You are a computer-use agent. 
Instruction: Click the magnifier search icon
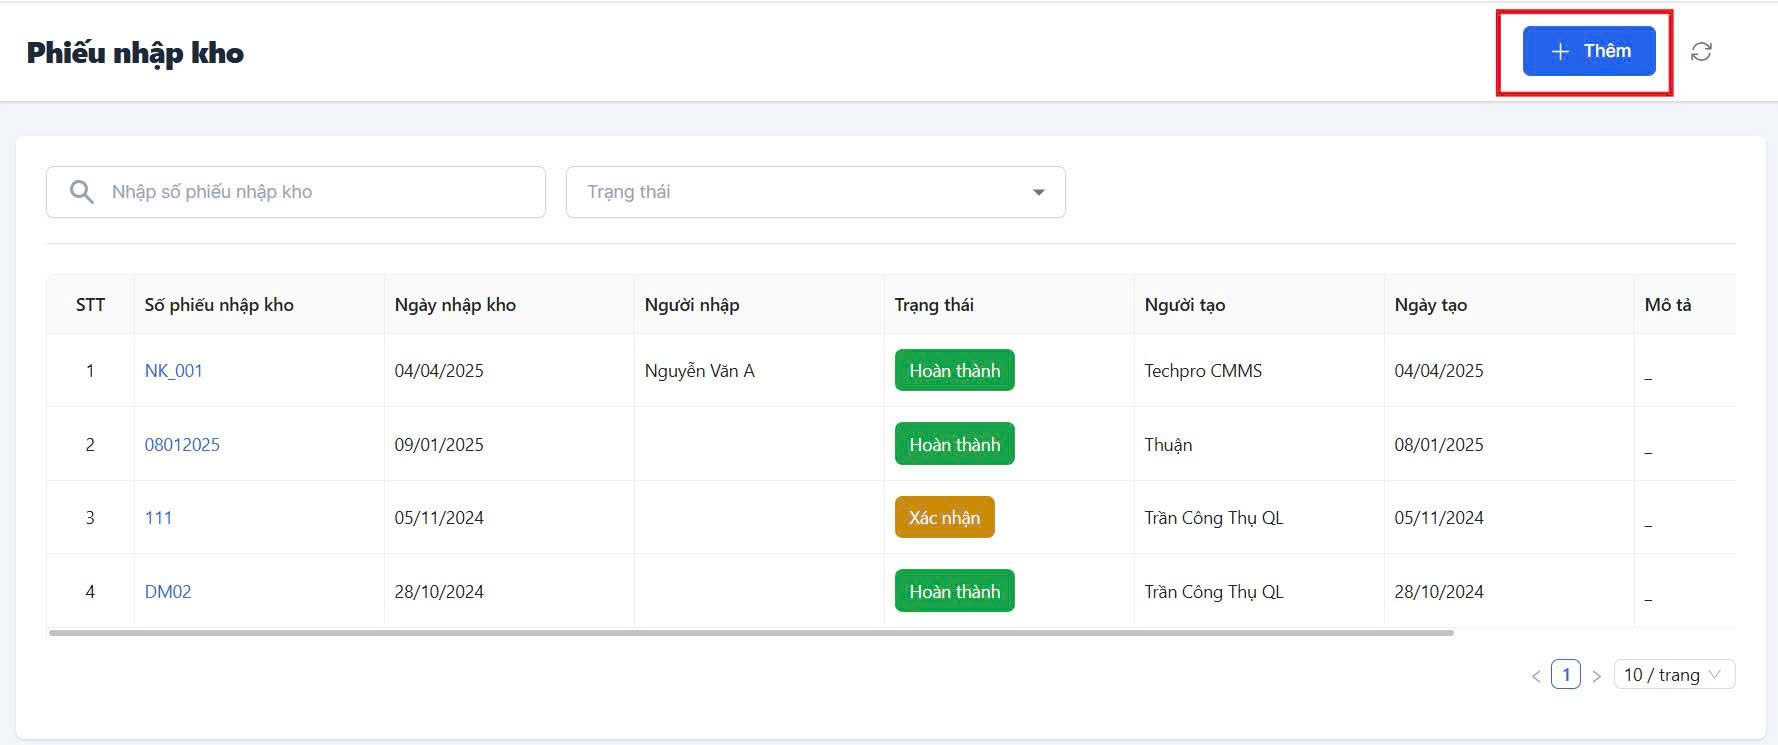click(82, 192)
